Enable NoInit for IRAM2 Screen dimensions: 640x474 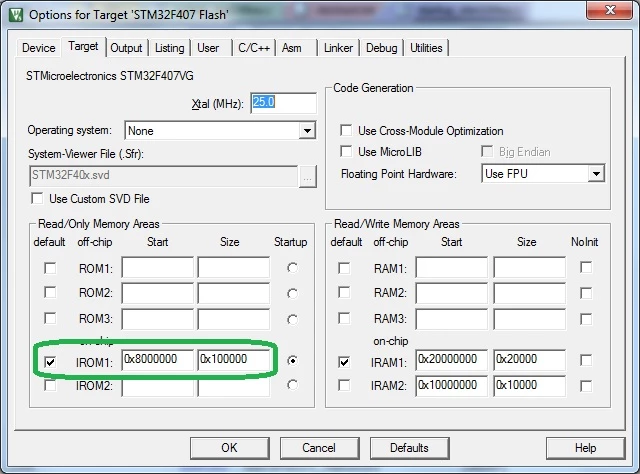coord(586,386)
